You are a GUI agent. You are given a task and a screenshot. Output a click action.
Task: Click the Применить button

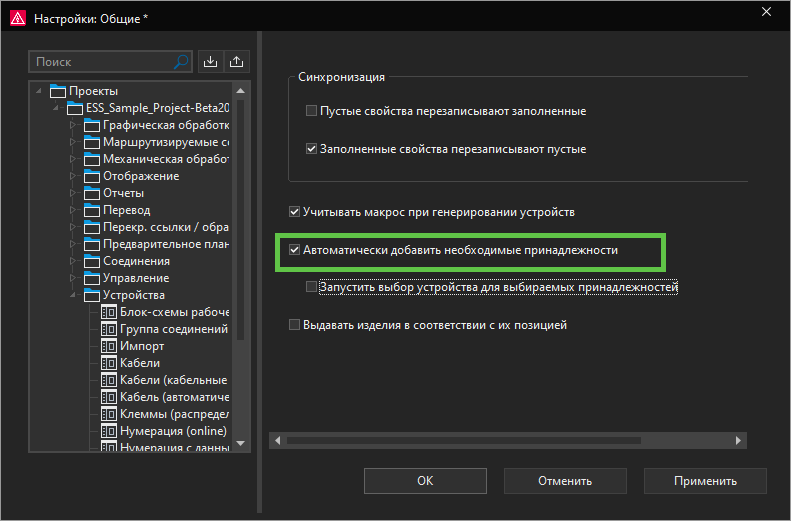(x=705, y=481)
